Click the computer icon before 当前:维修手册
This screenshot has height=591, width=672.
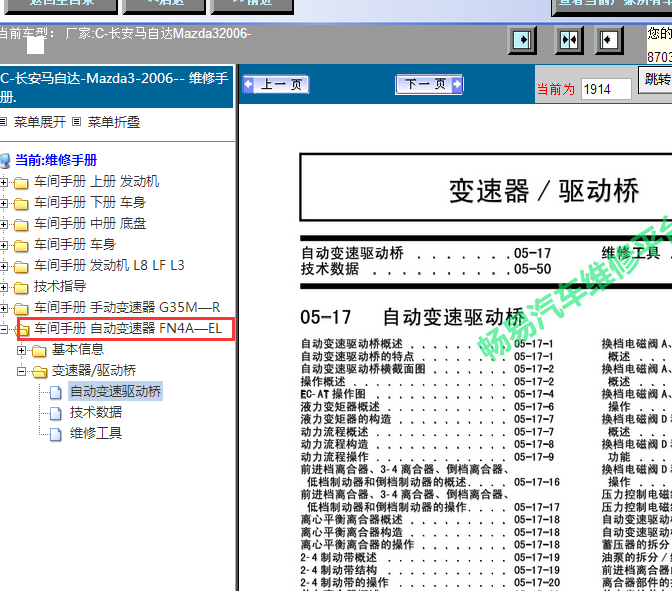[x=5, y=161]
